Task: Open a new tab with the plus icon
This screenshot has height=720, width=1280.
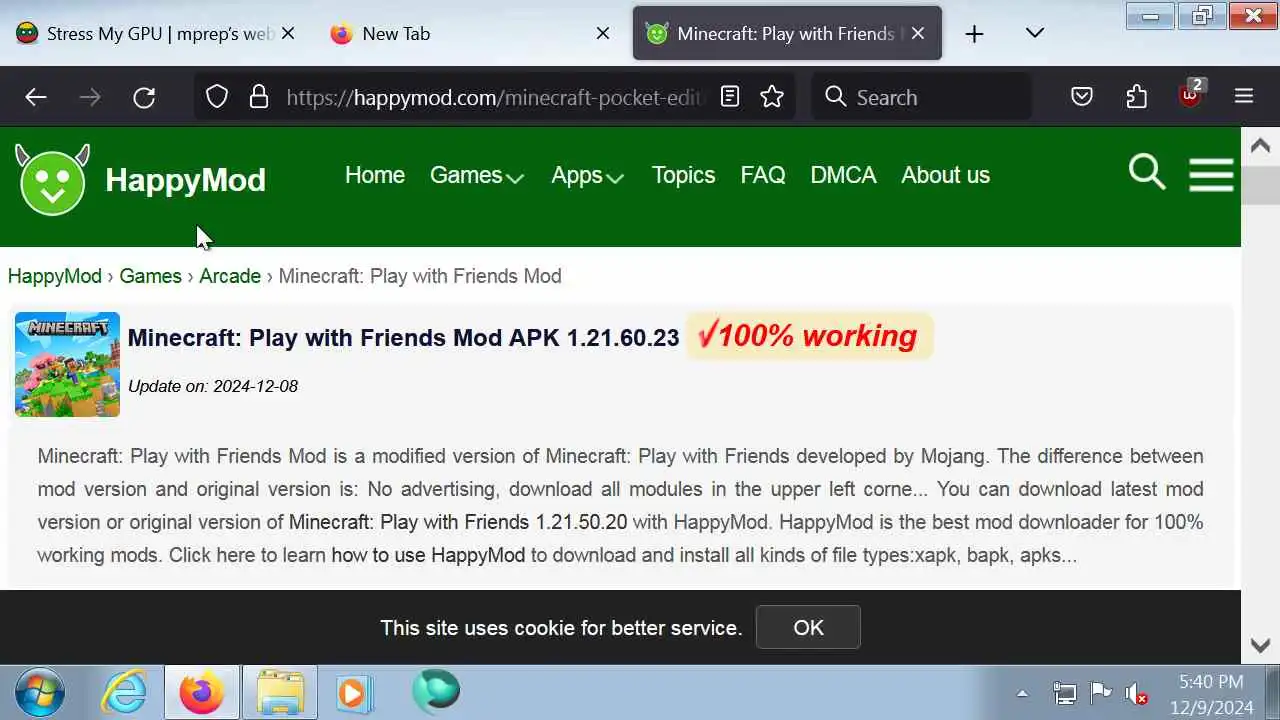Action: point(974,34)
